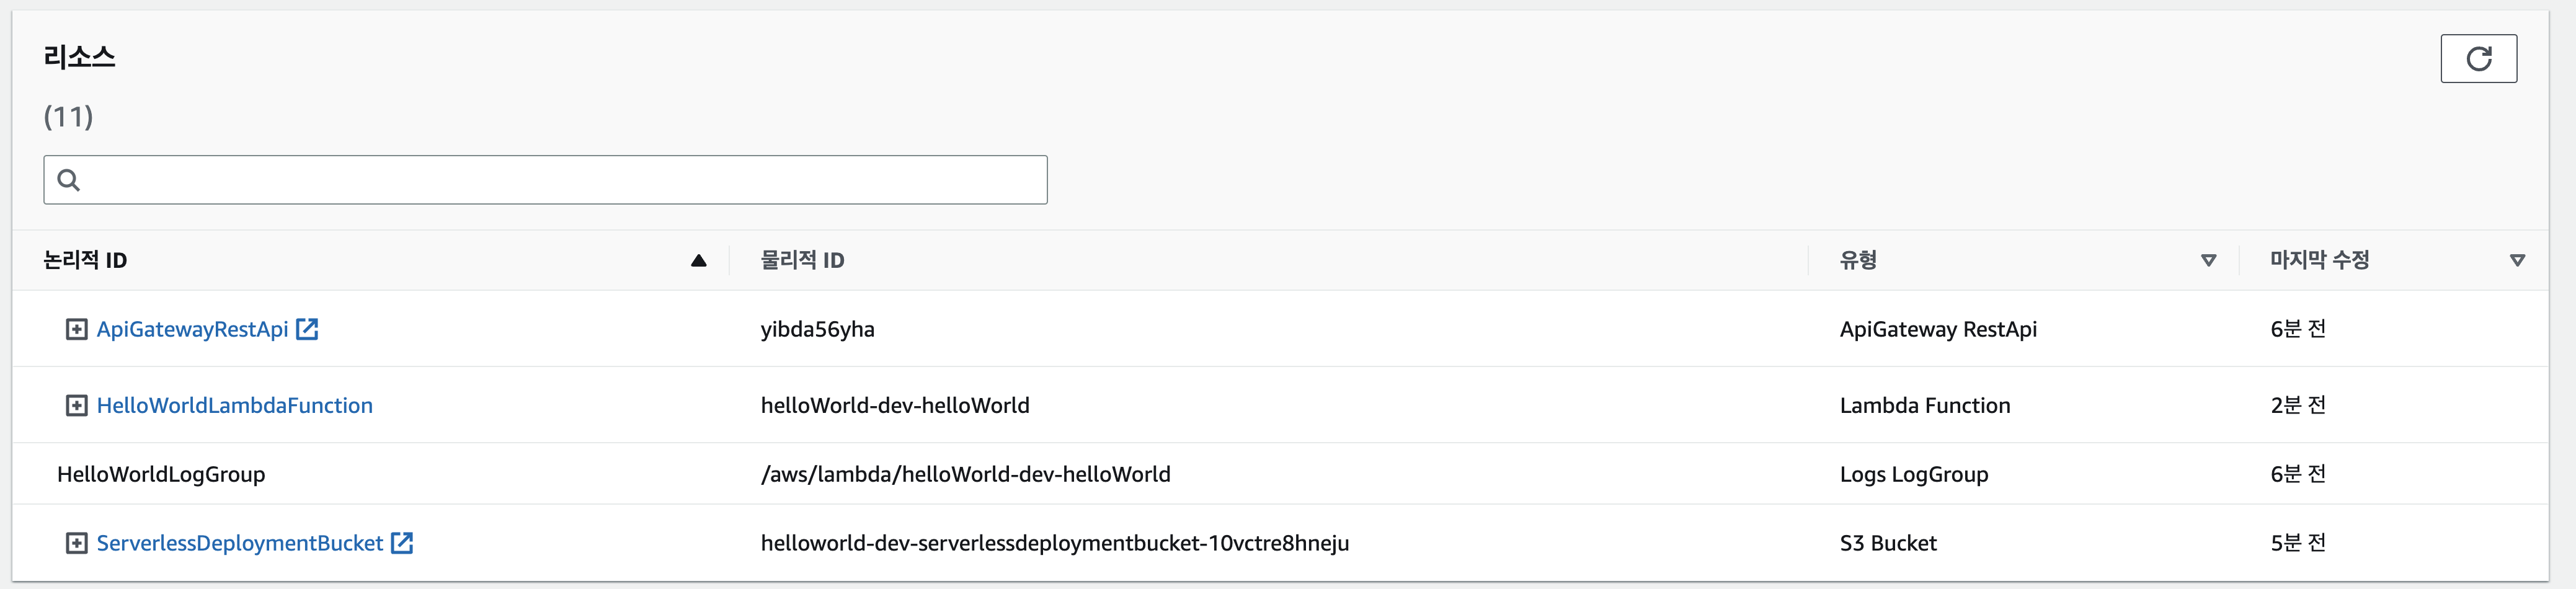Click the 마지막 수정 column header text
The height and width of the screenshot is (589, 2576).
tap(2319, 260)
